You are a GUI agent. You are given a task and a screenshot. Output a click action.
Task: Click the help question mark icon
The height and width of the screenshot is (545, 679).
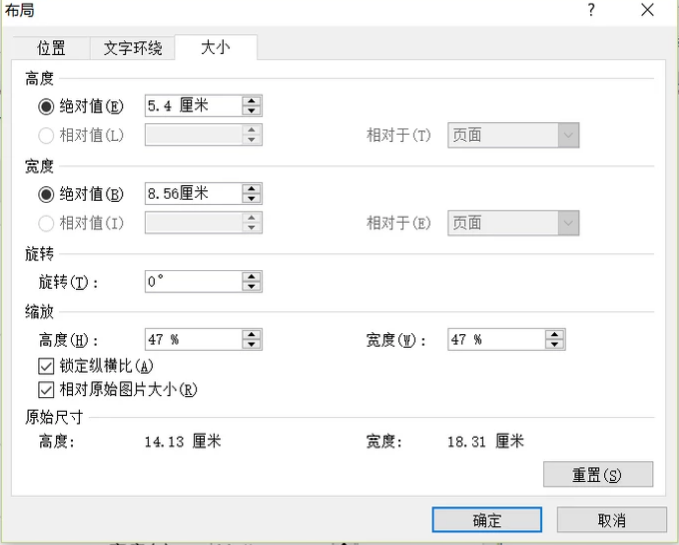(592, 10)
